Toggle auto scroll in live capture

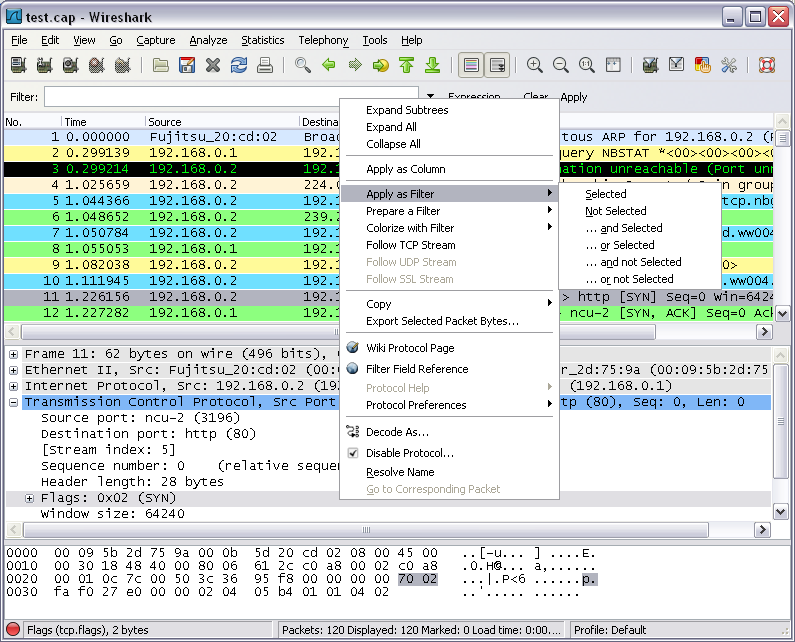click(497, 66)
